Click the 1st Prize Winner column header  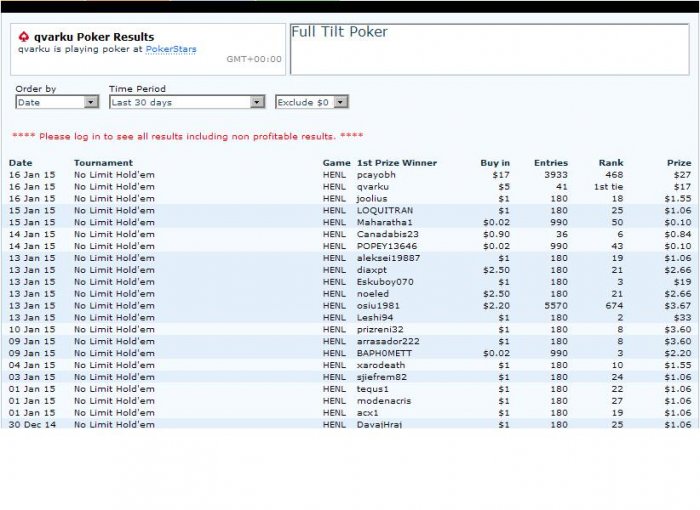[397, 163]
